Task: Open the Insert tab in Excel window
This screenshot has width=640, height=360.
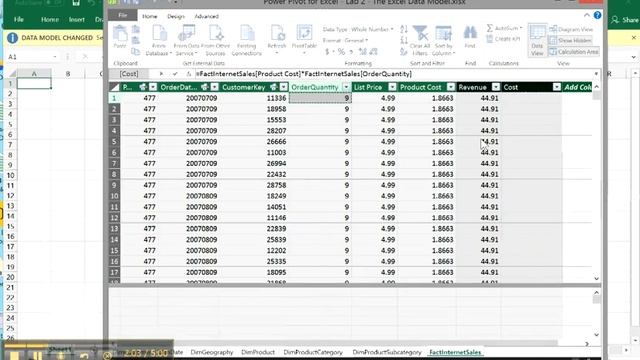Action: [77, 19]
